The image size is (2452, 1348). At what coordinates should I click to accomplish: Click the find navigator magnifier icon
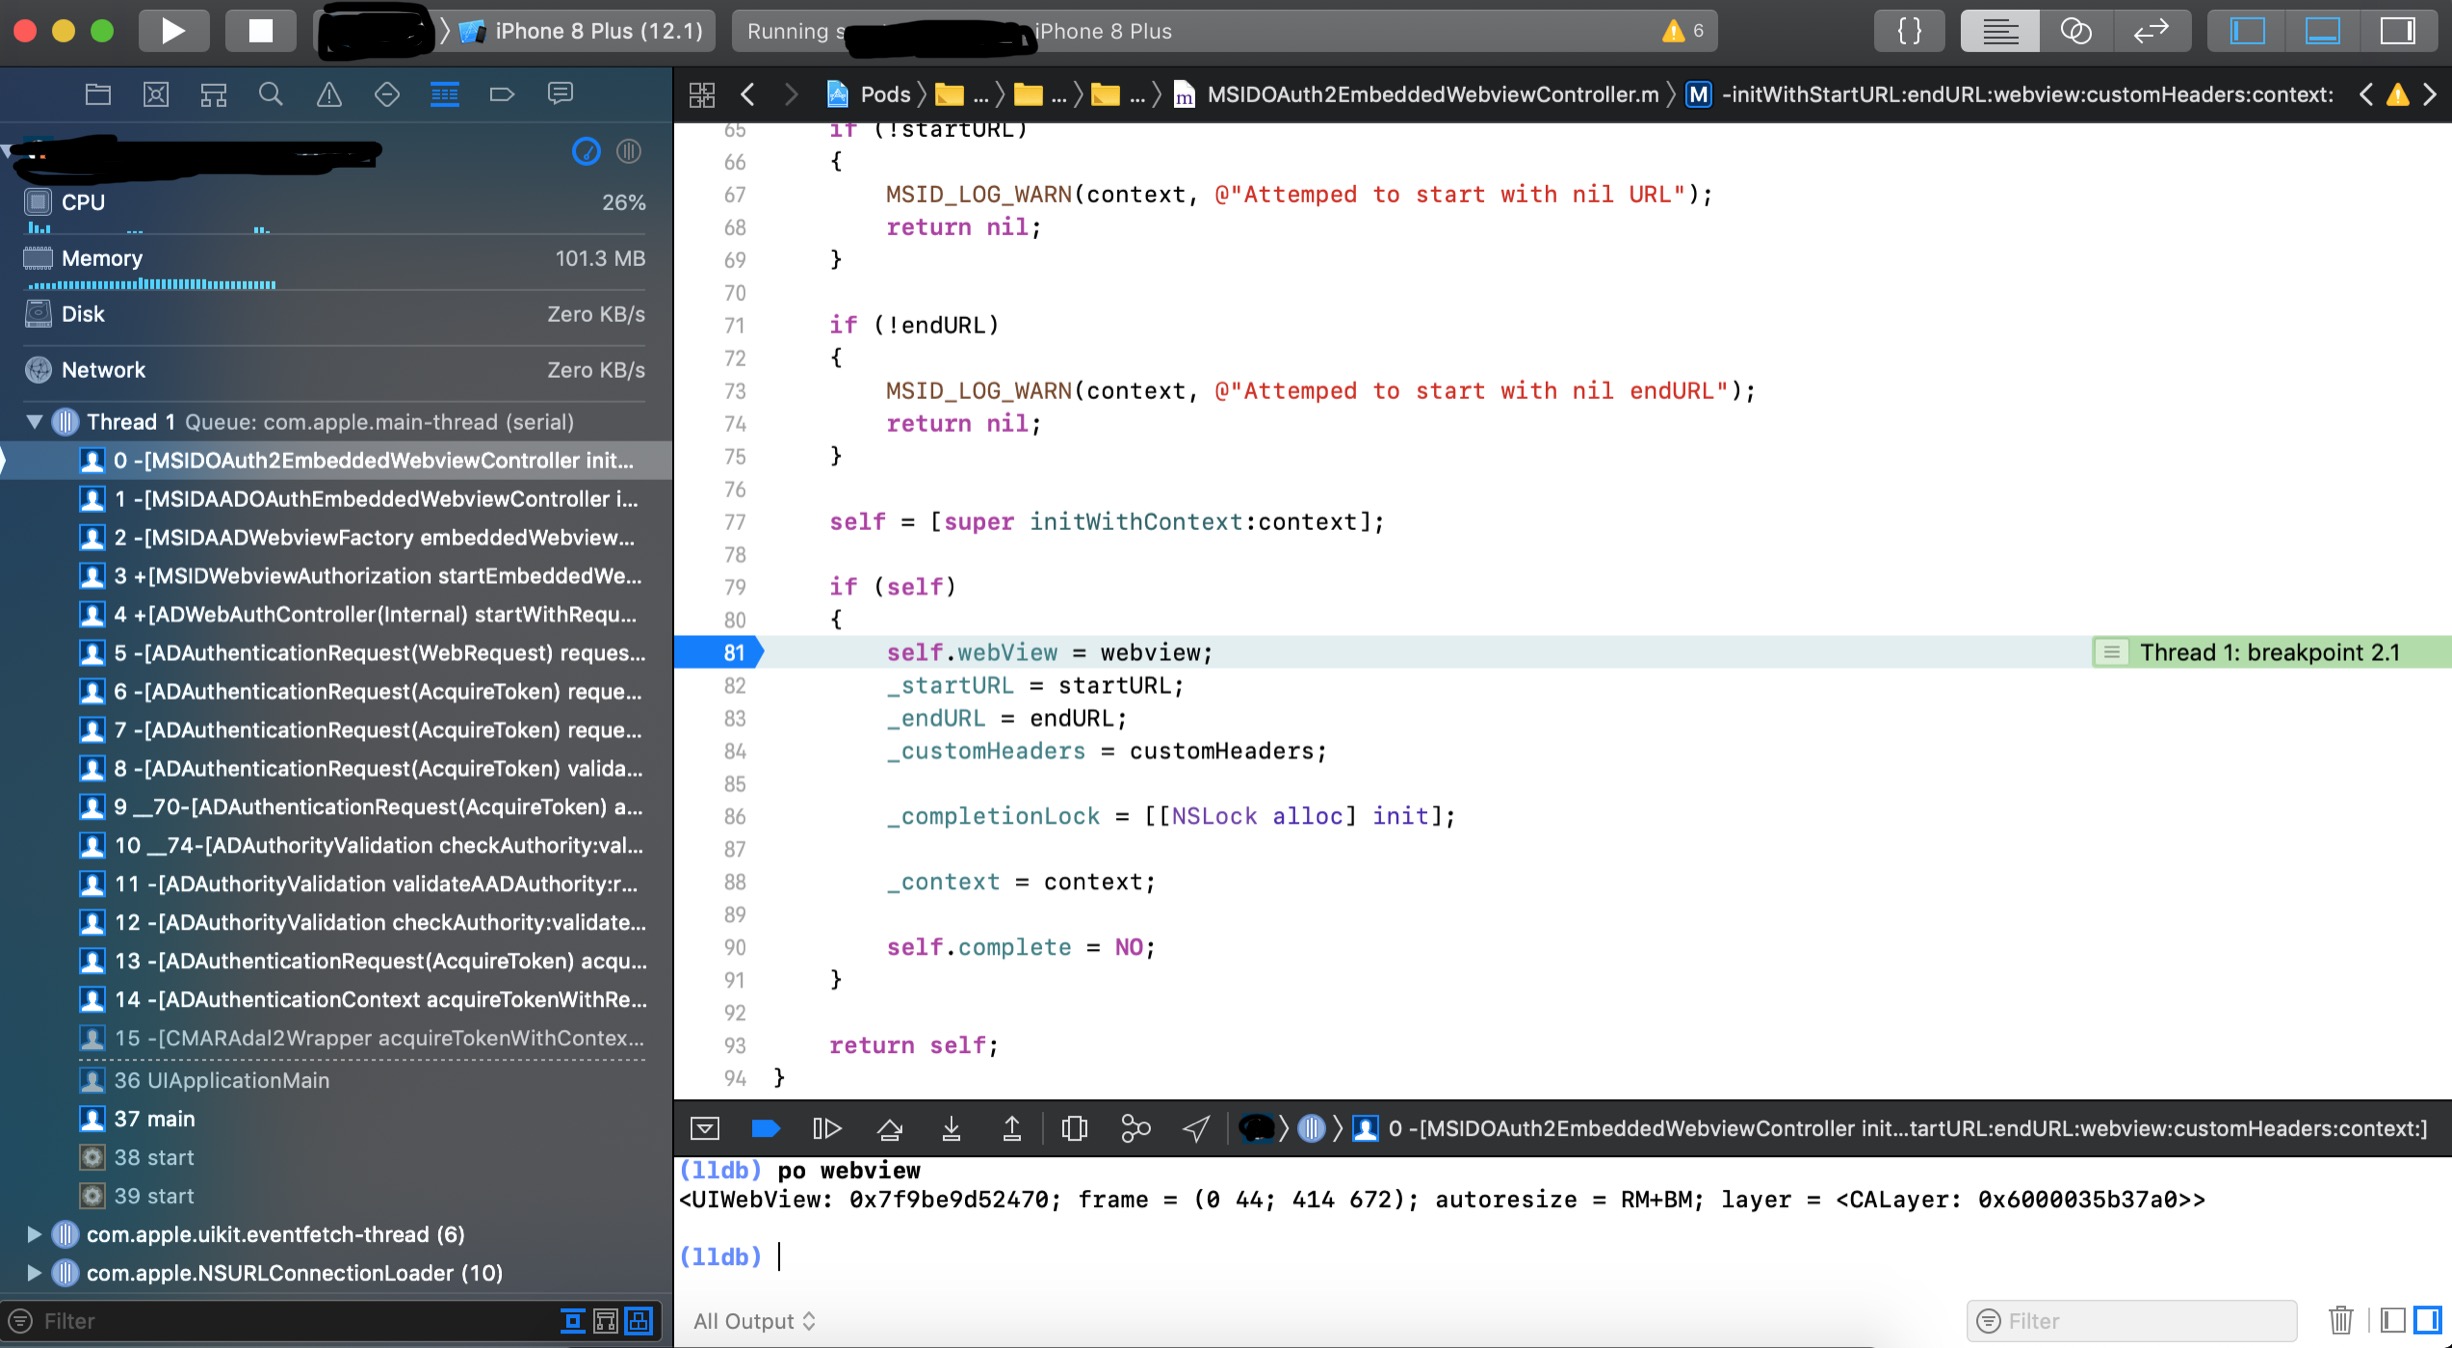270,94
